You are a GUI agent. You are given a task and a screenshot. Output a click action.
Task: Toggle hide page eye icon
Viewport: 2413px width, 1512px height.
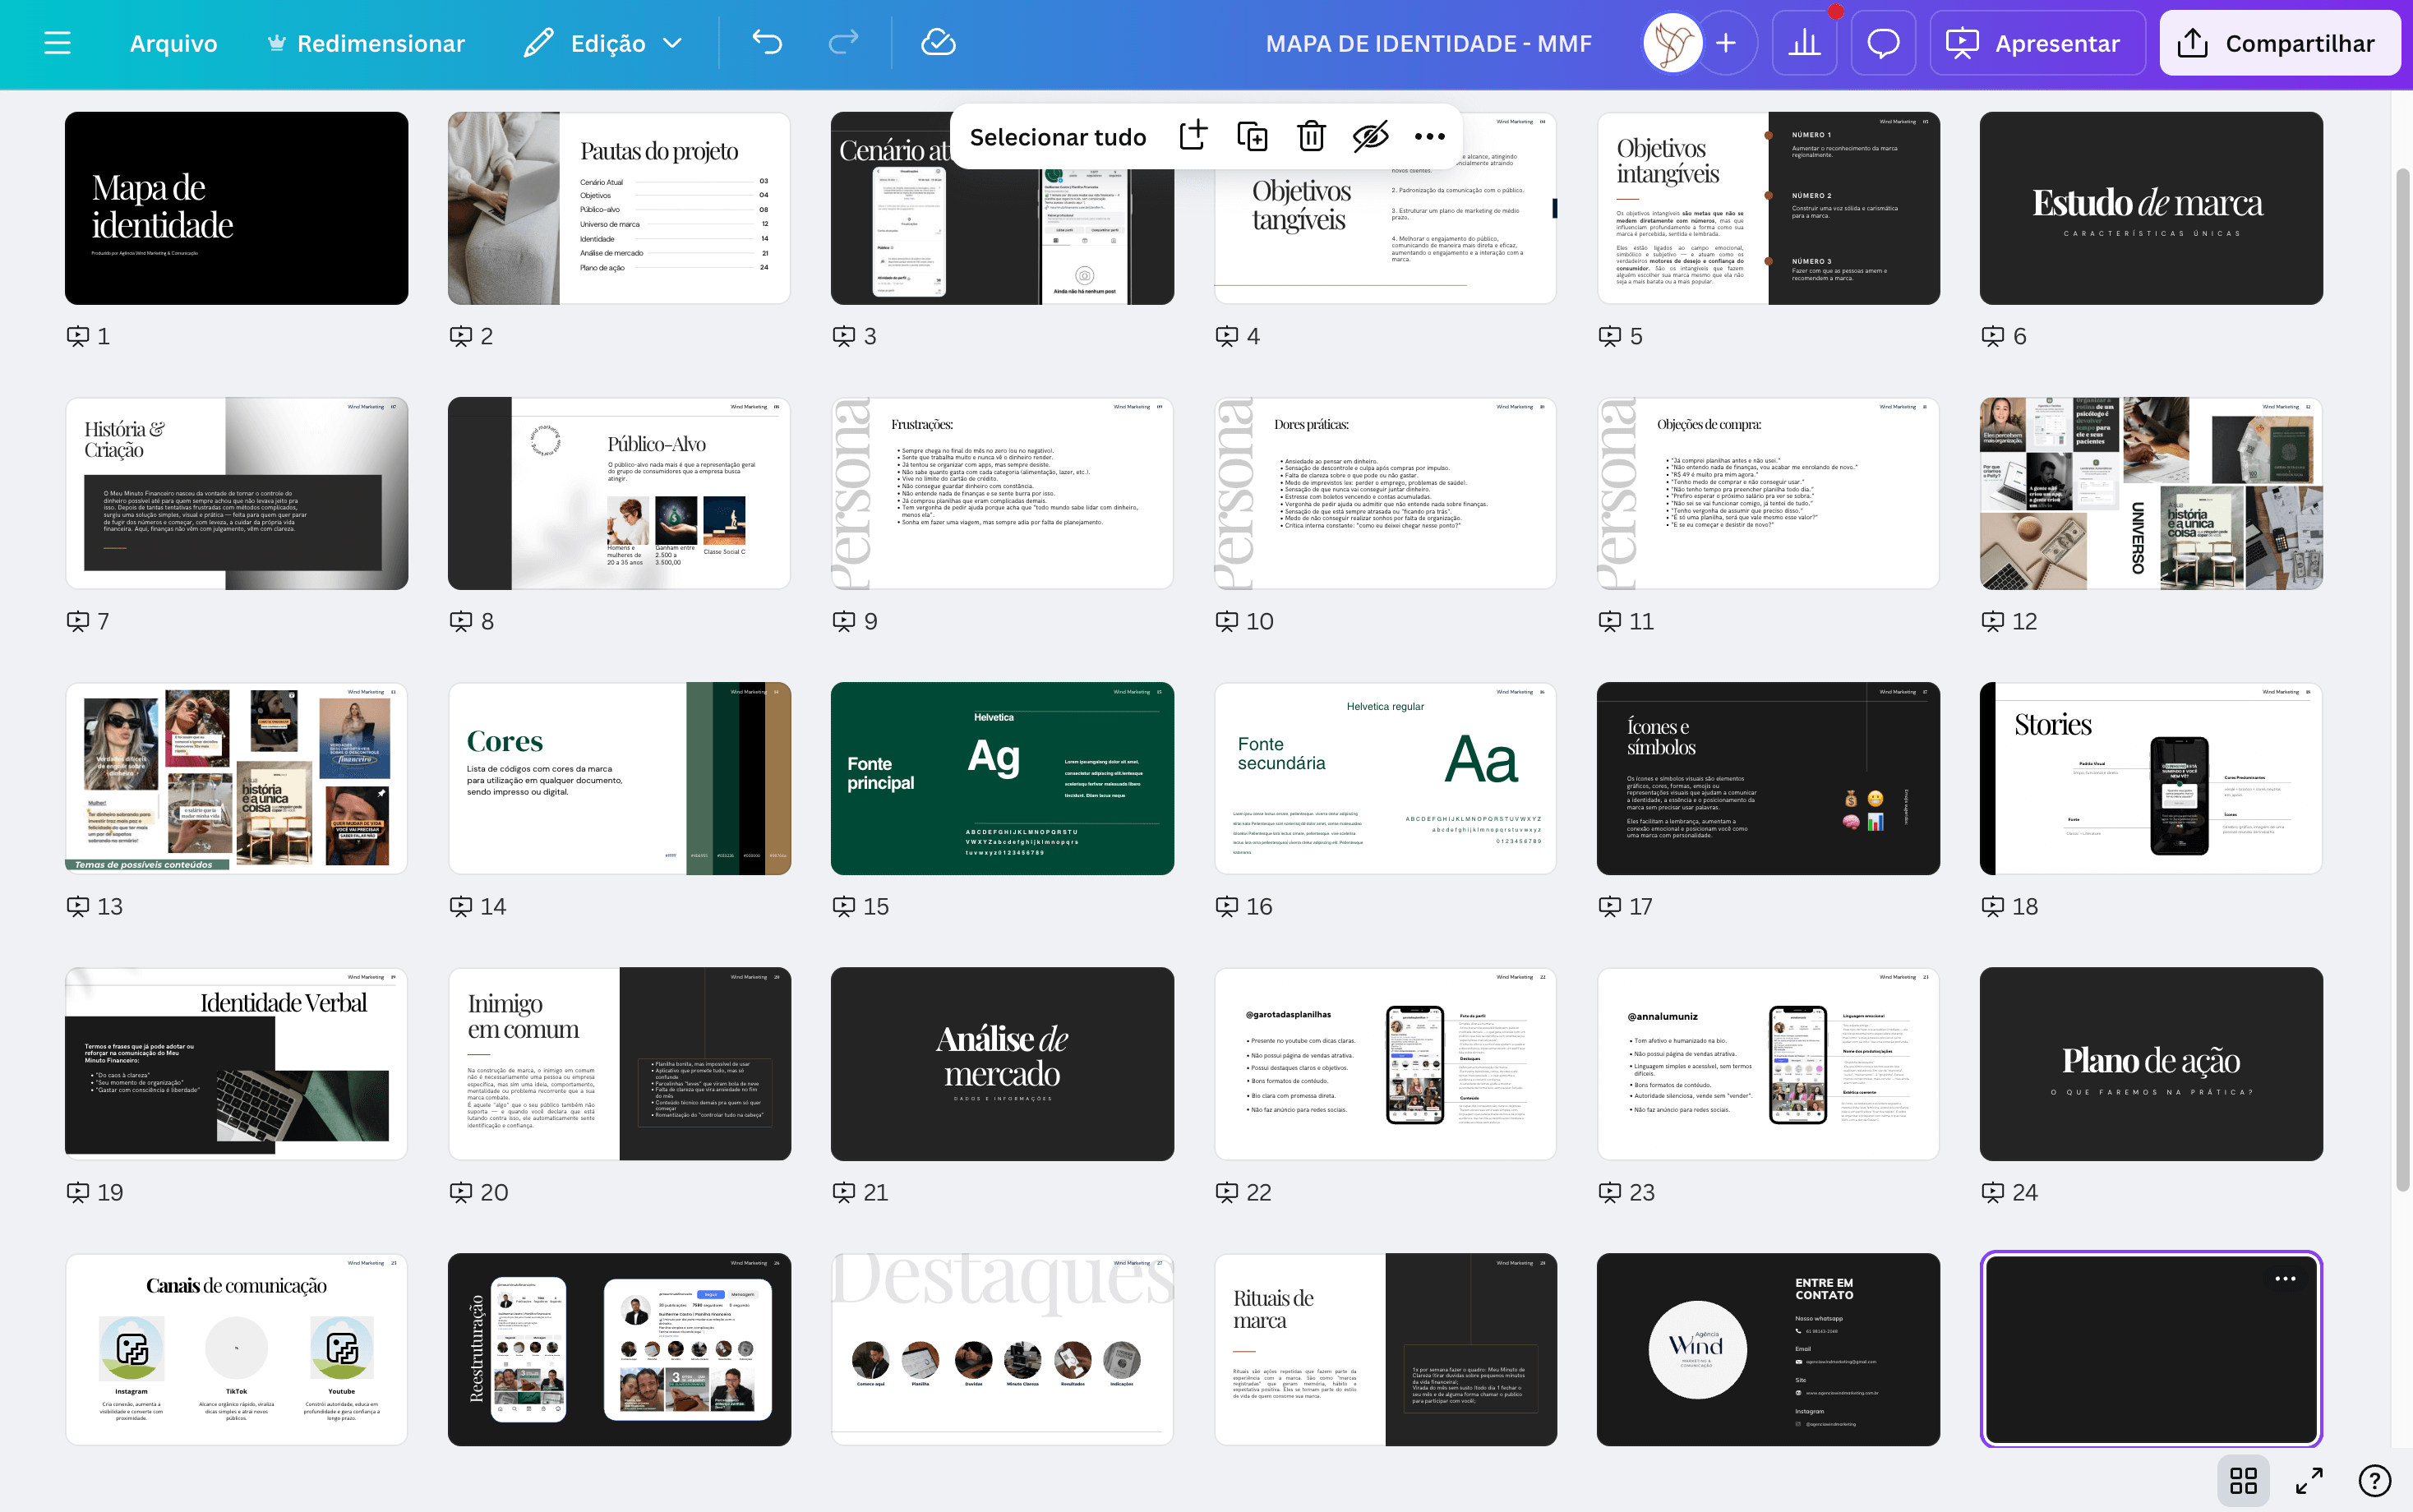(1370, 137)
